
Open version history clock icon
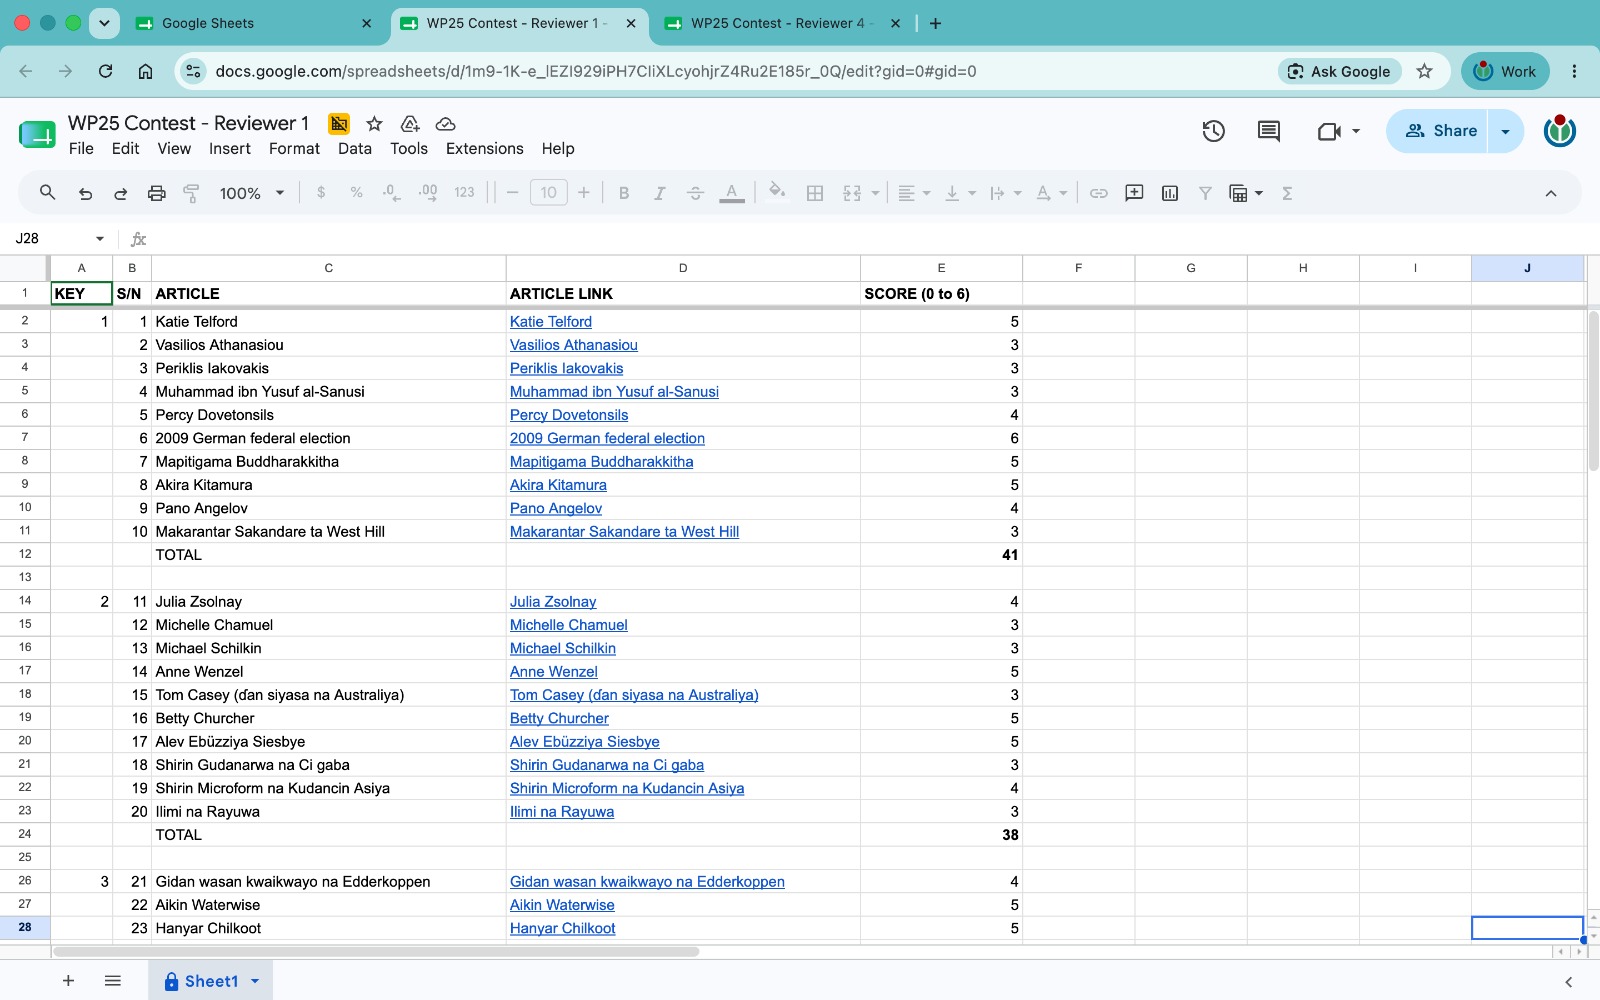pos(1213,131)
